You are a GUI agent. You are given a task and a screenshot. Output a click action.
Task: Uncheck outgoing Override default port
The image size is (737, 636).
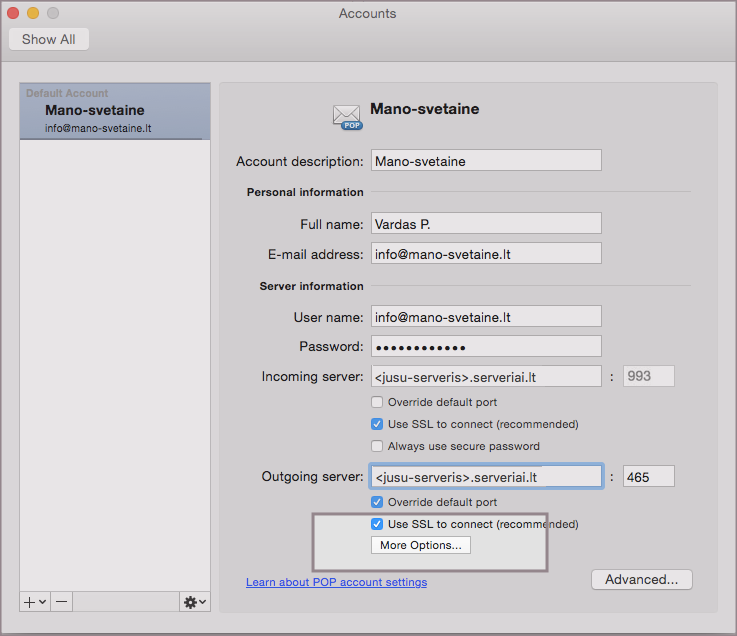(377, 502)
